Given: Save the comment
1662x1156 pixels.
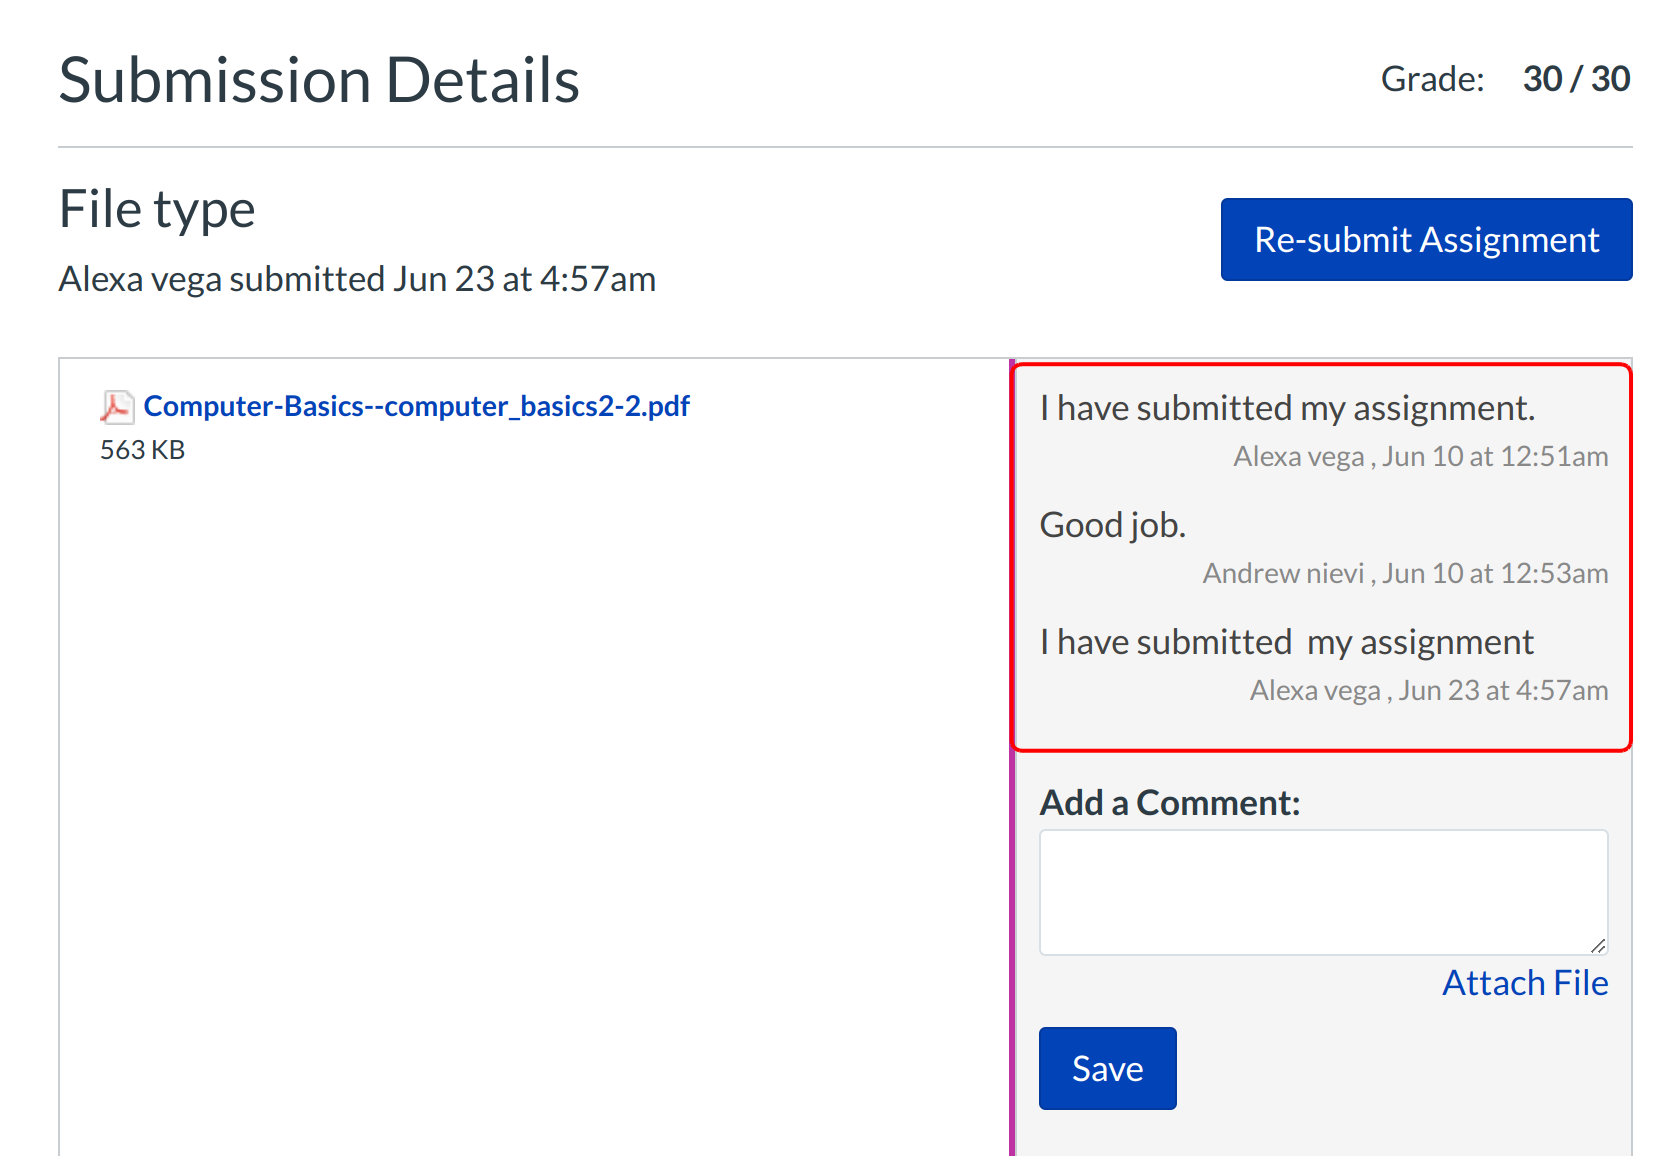Looking at the screenshot, I should (1107, 1068).
